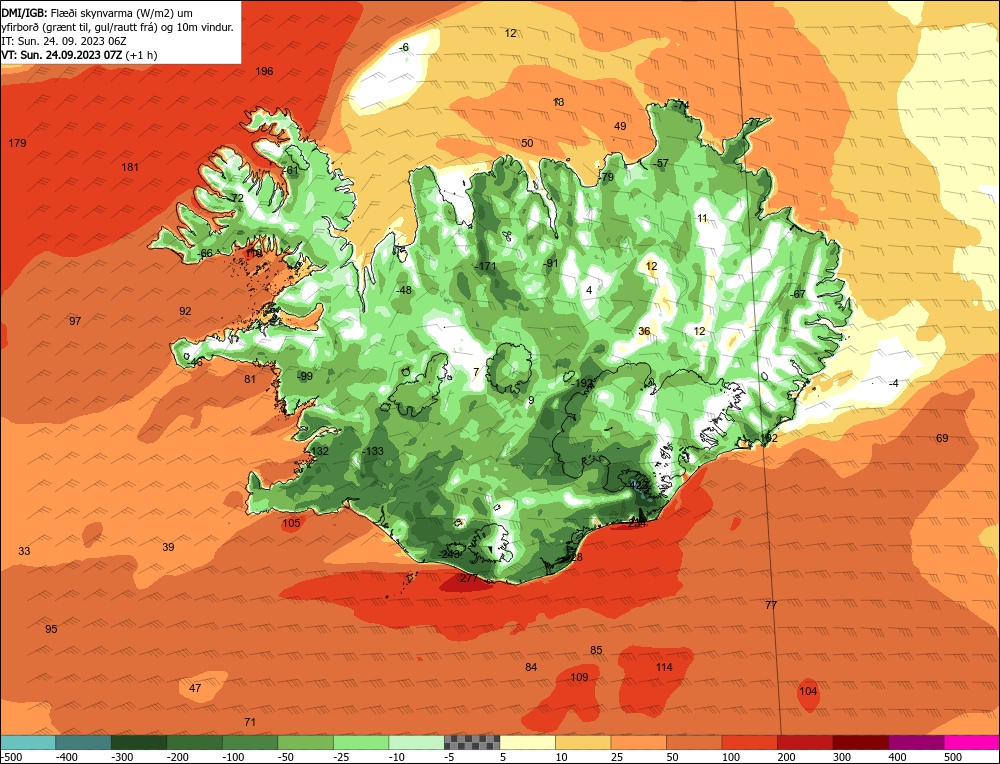The height and width of the screenshot is (764, 1000).
Task: Click the legend label -500
Action: [12, 757]
